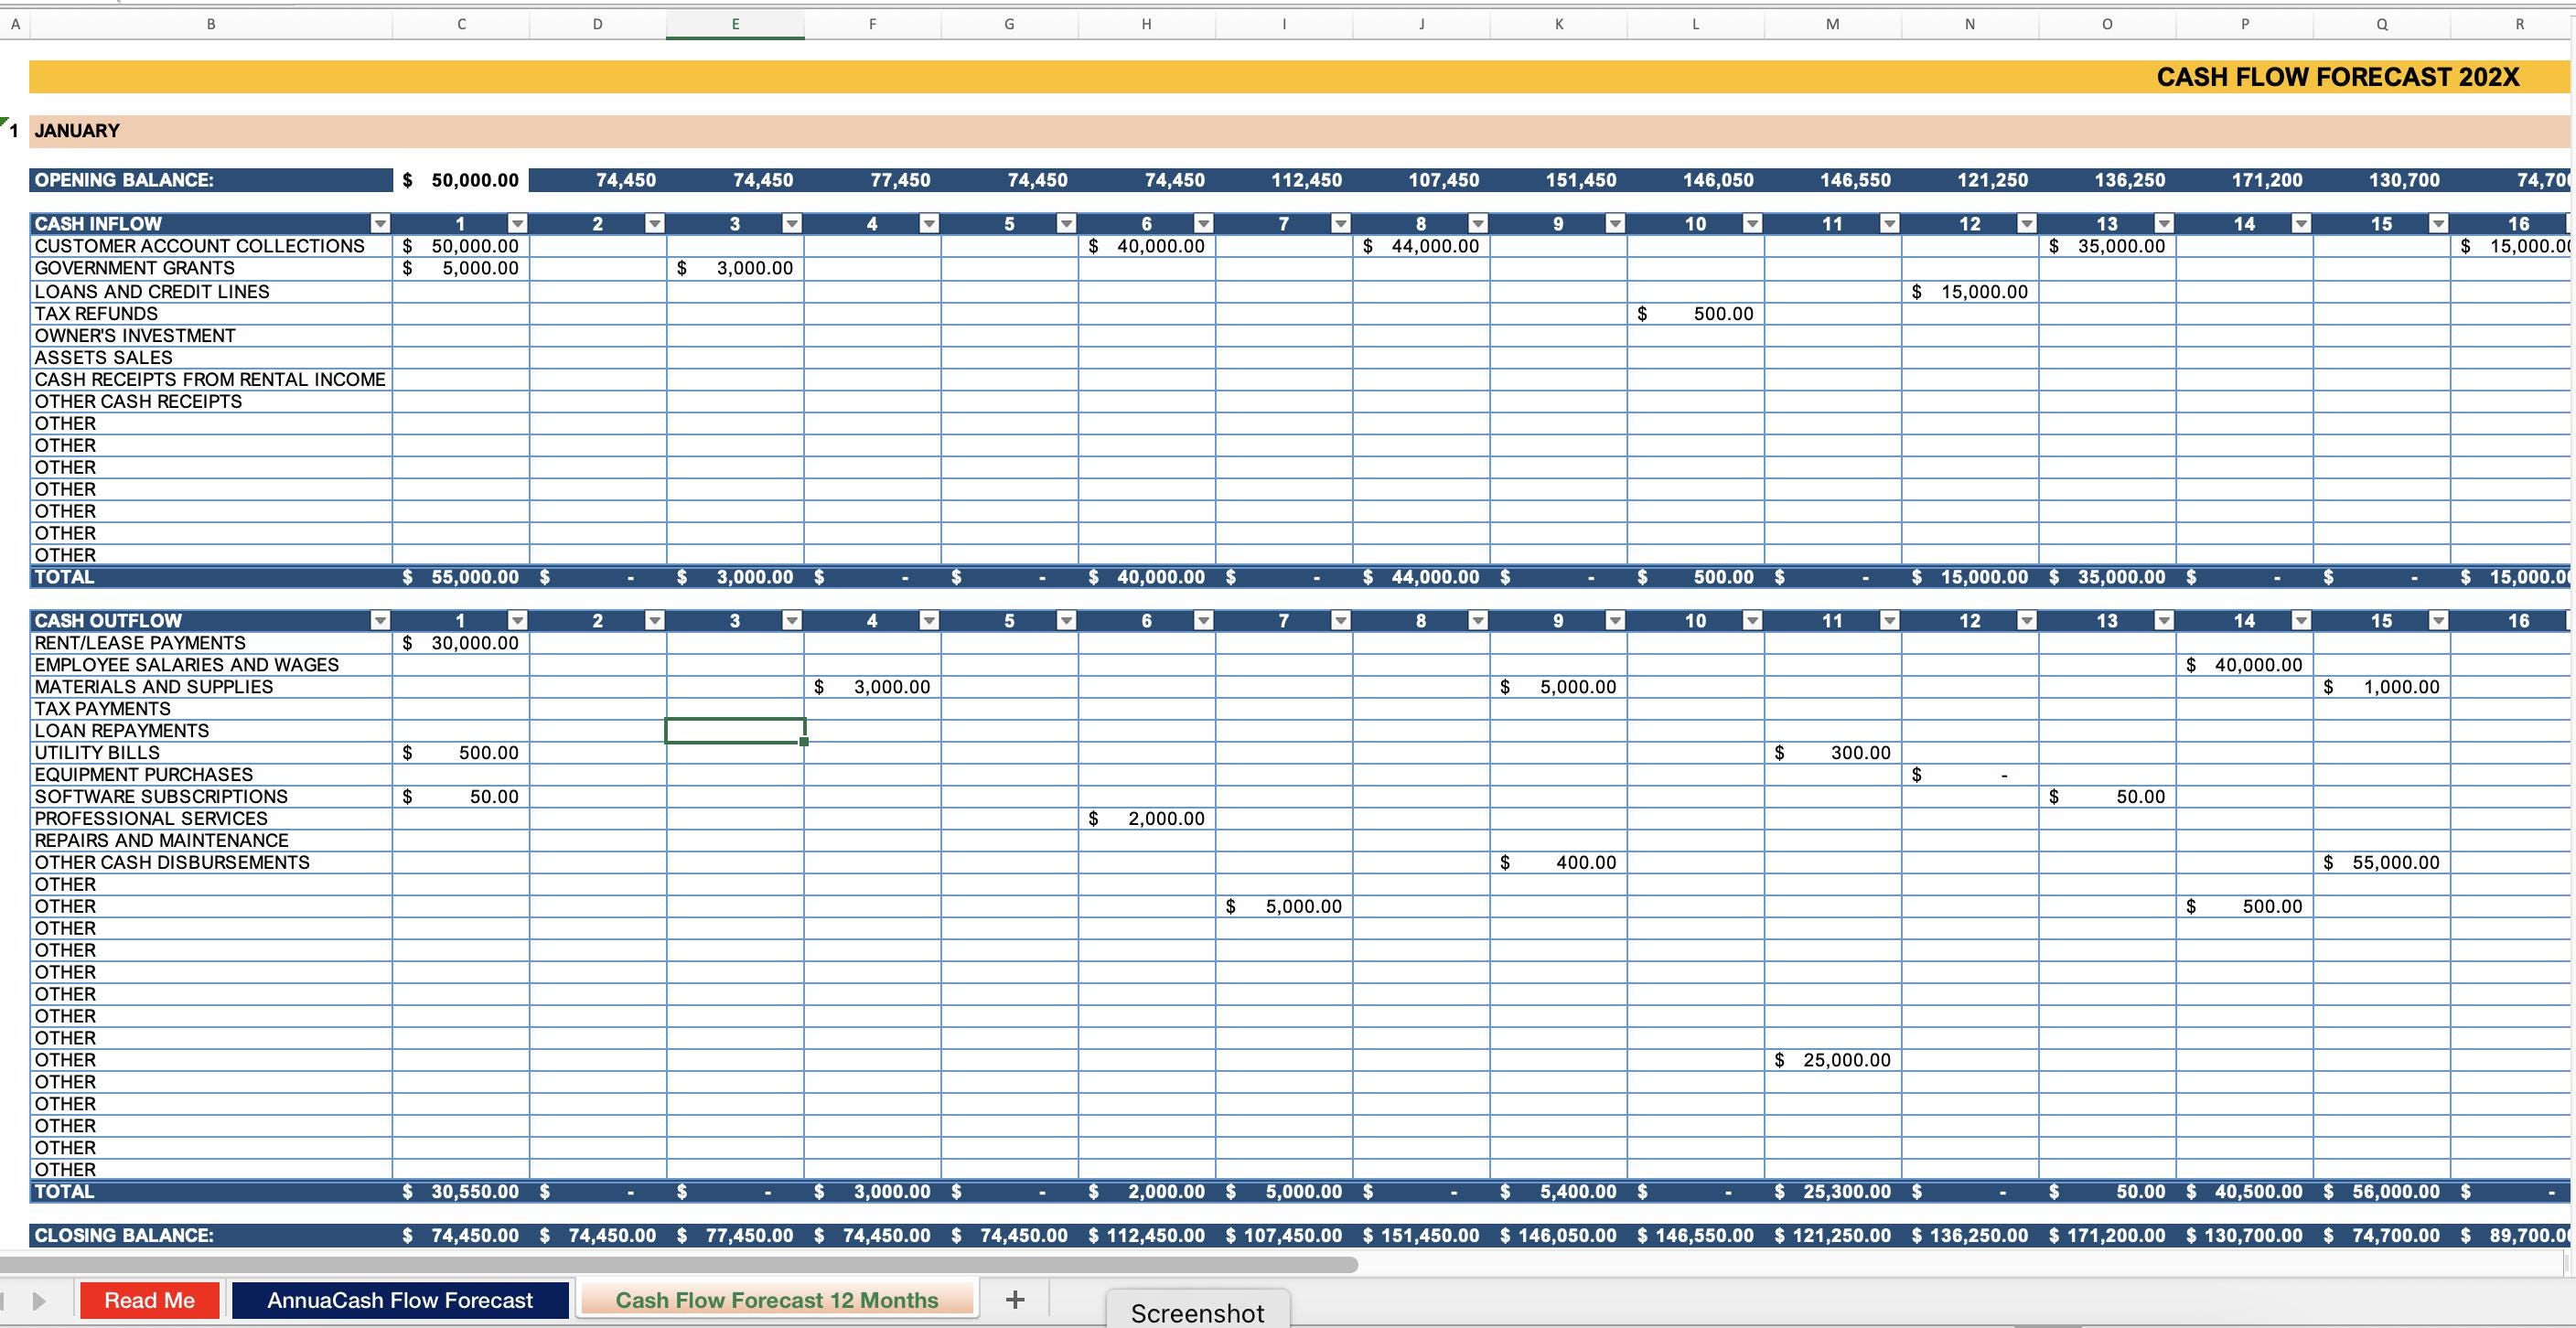Select column P header
This screenshot has width=2576, height=1328.
[2245, 24]
